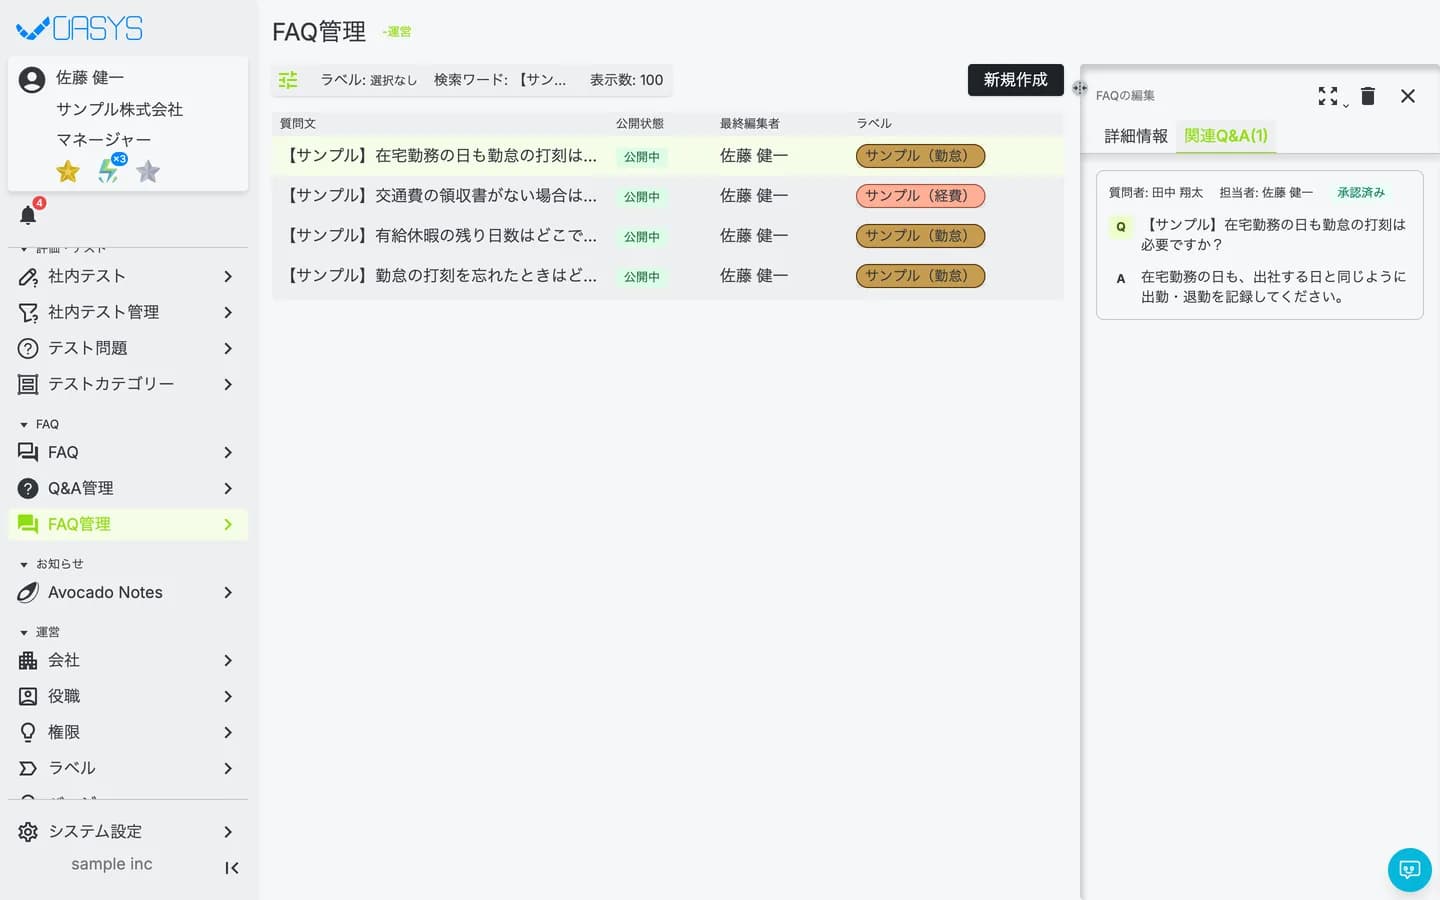This screenshot has height=900, width=1440.
Task: Delete the FAQ with trash icon
Action: [x=1368, y=96]
